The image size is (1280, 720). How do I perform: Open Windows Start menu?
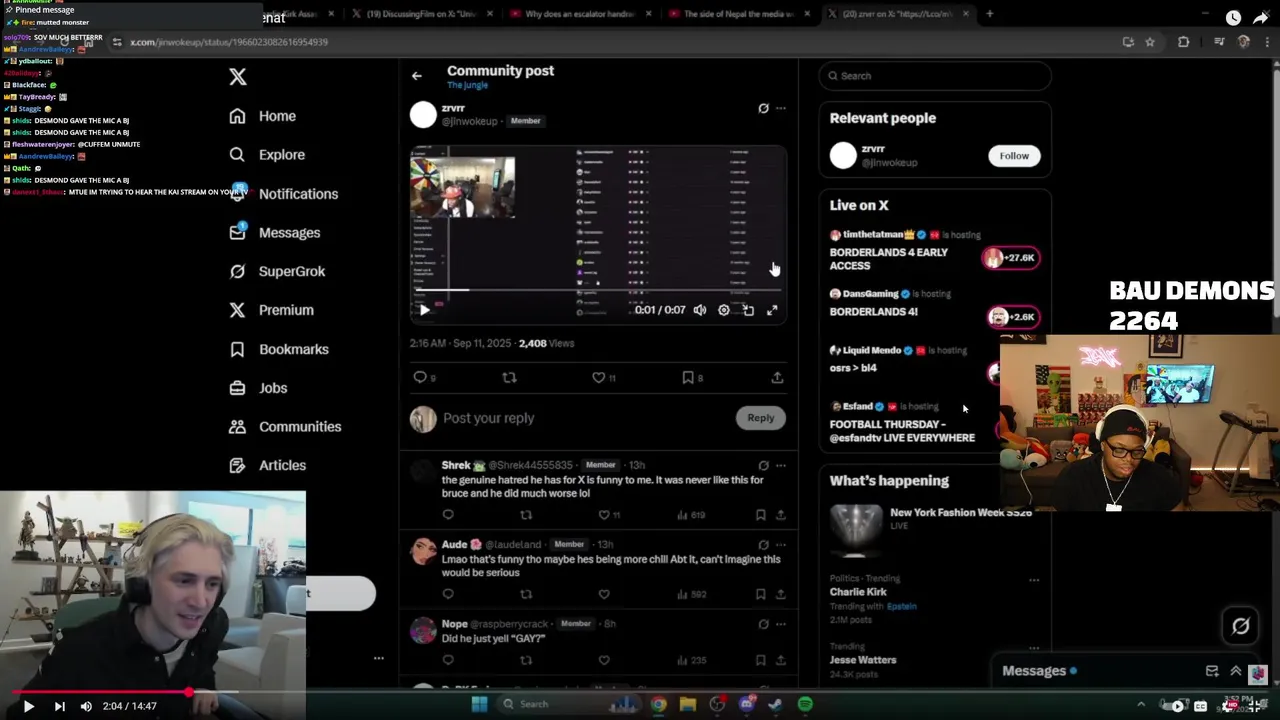click(x=479, y=704)
